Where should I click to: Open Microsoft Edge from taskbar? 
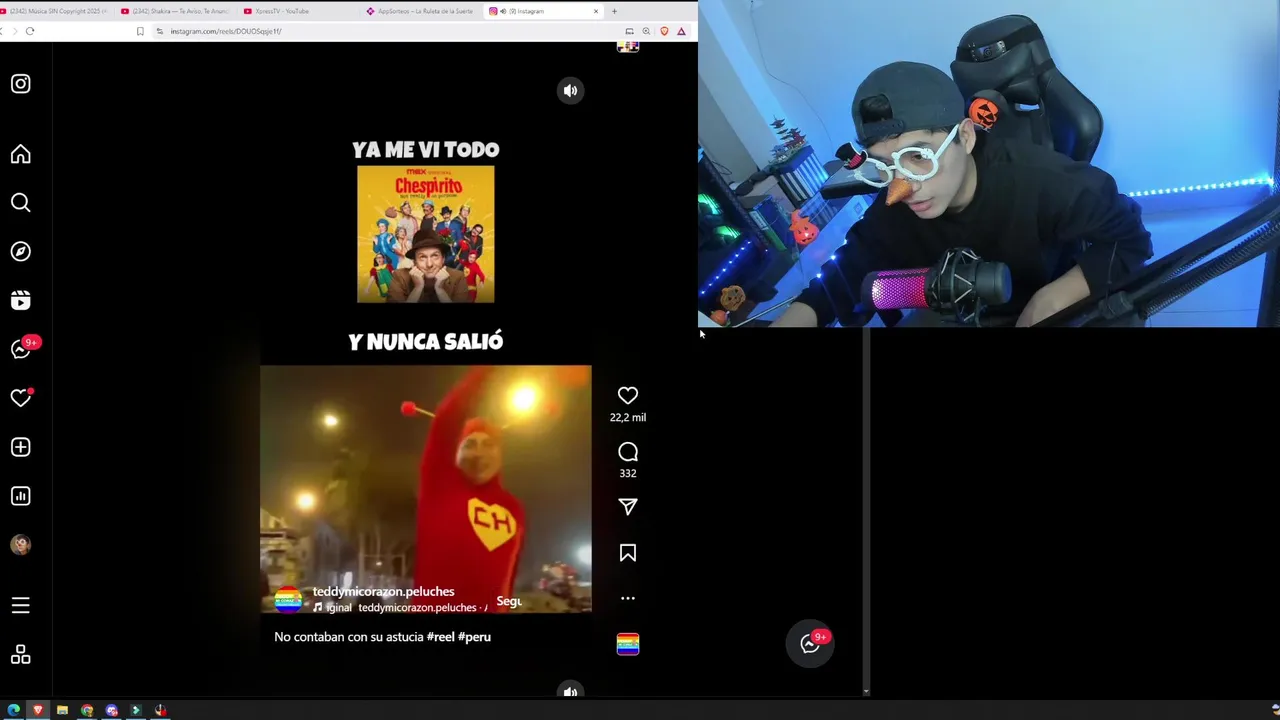pyautogui.click(x=14, y=710)
